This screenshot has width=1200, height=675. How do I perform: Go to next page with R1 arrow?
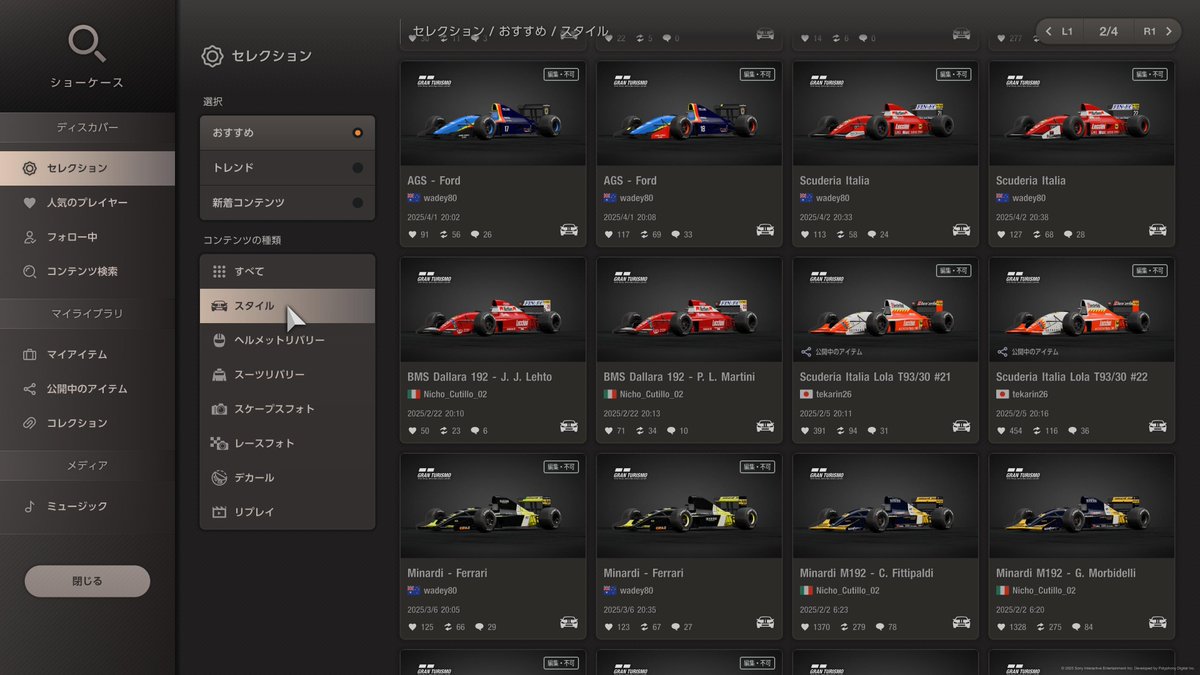(1159, 31)
